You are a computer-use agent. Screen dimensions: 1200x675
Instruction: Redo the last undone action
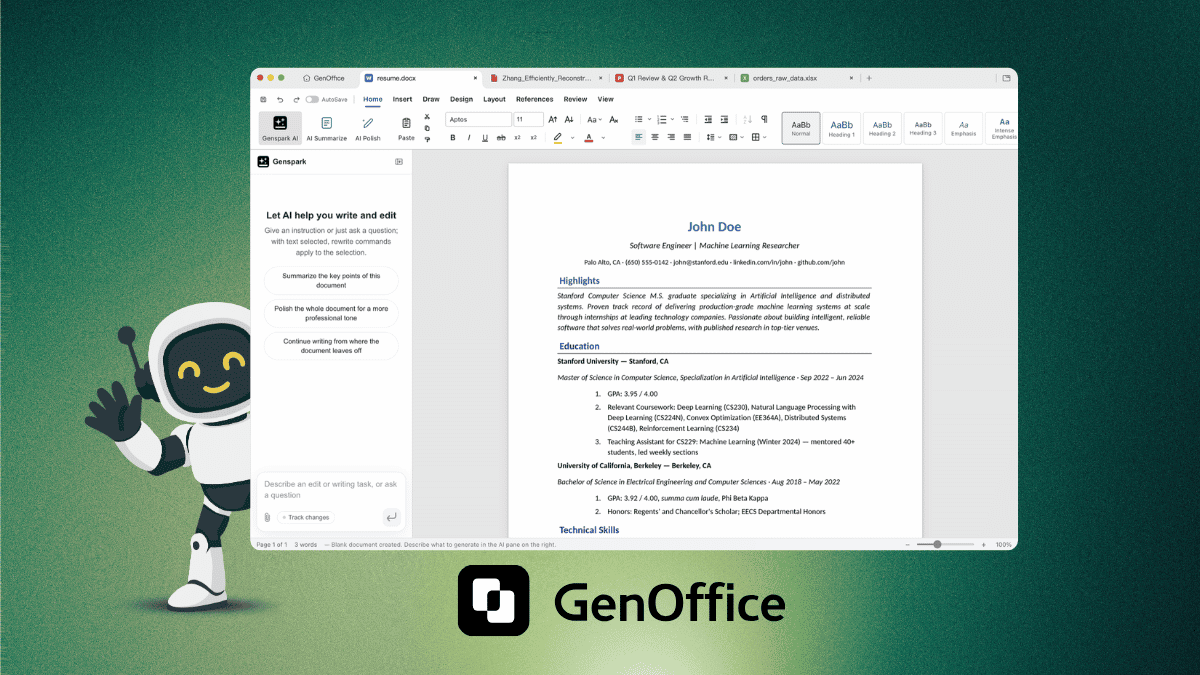pyautogui.click(x=297, y=99)
